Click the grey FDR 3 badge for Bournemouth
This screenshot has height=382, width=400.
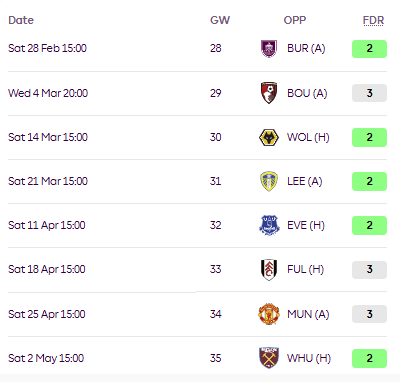369,93
